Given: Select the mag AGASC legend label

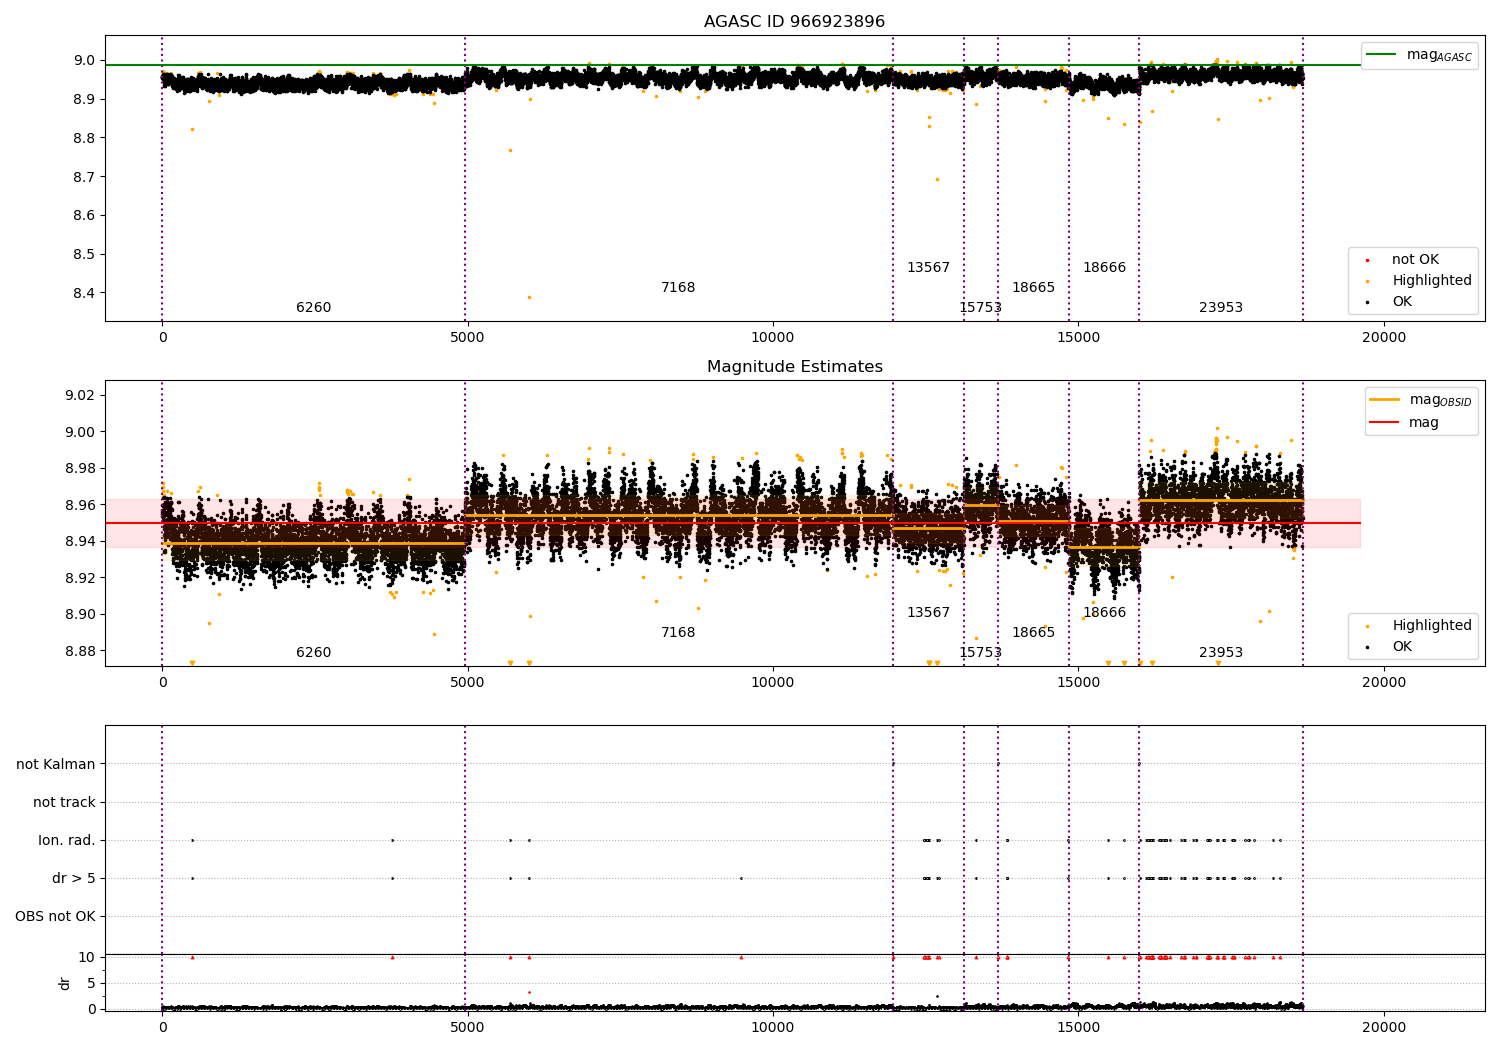Looking at the screenshot, I should [x=1439, y=55].
